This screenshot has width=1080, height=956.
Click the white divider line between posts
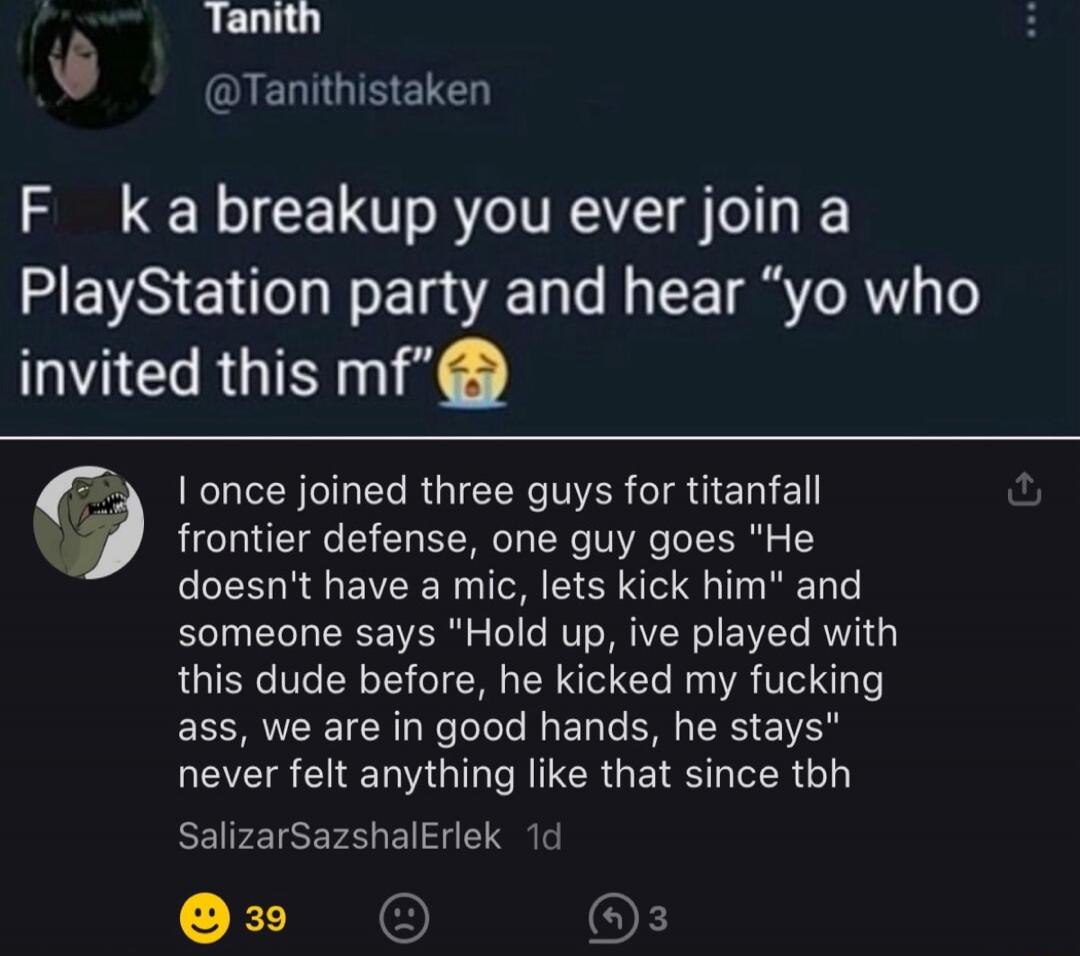540,437
